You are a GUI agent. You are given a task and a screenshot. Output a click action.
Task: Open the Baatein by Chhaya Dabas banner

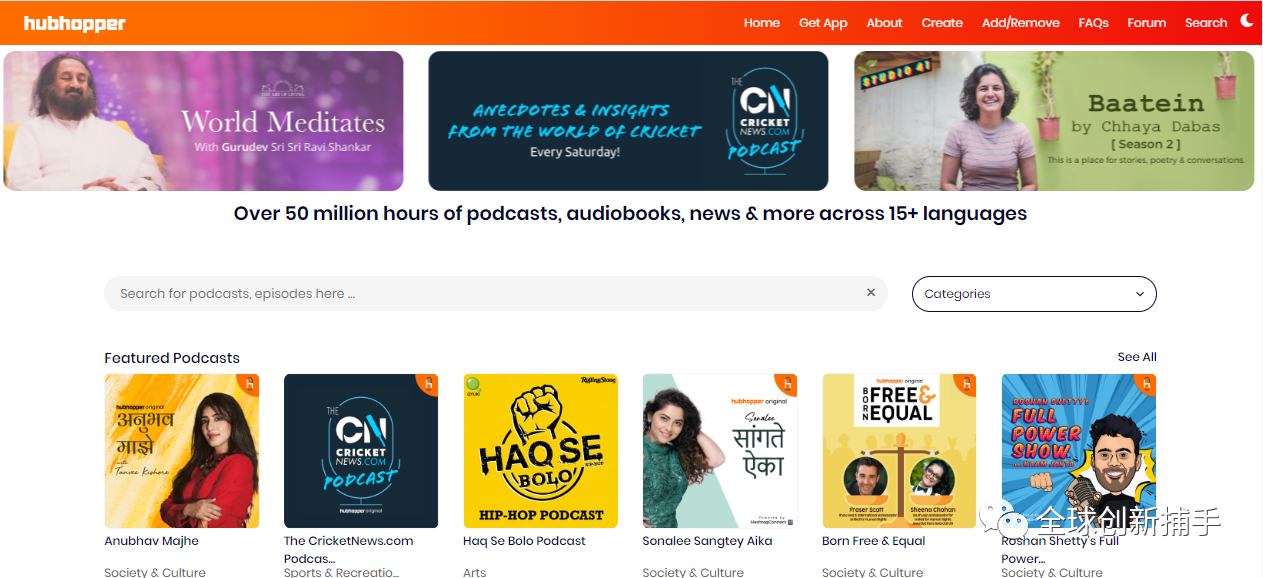(1054, 121)
